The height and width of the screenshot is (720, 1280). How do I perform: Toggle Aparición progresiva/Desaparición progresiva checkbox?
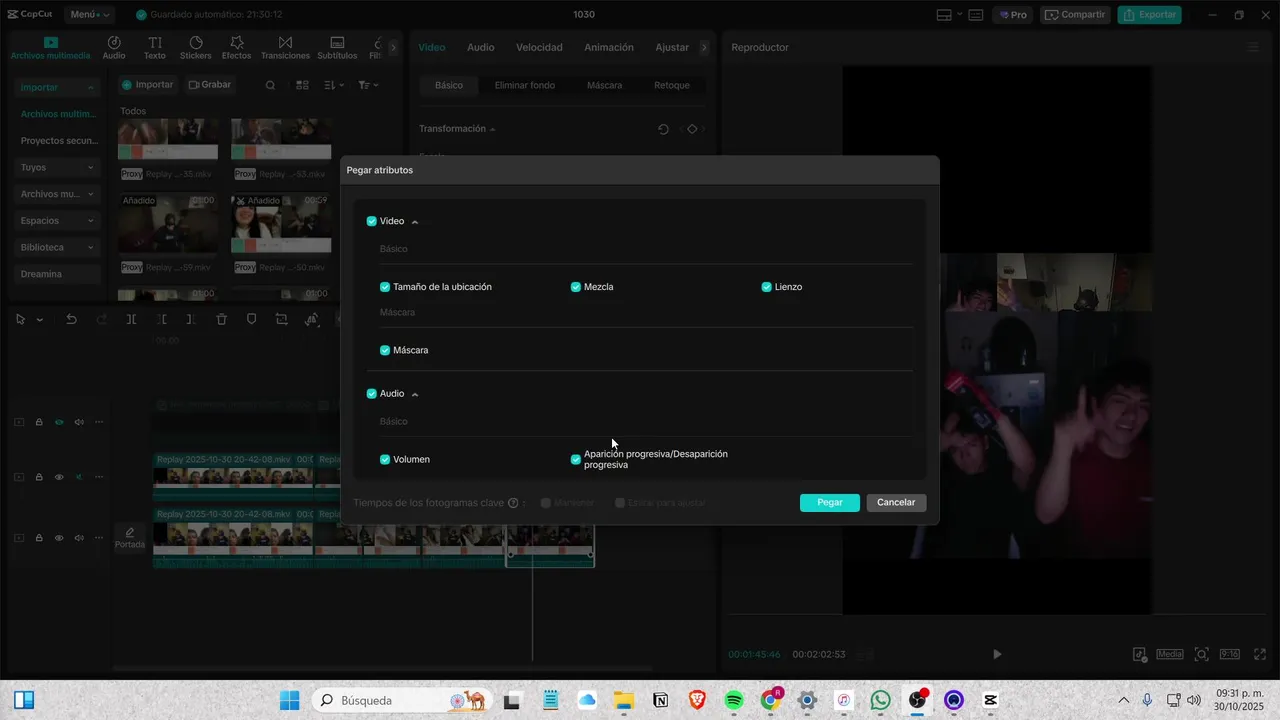[x=576, y=460]
